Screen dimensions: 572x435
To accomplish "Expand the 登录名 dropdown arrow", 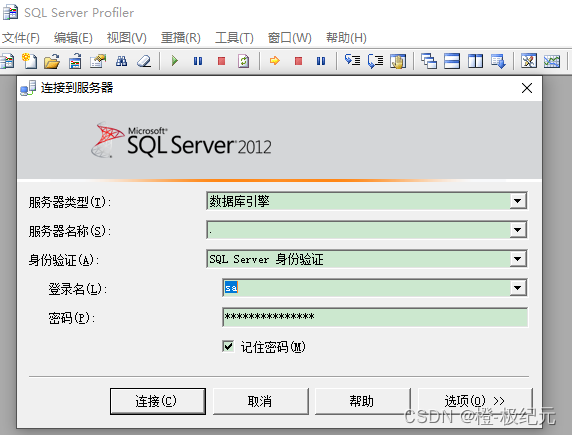I will (x=518, y=288).
